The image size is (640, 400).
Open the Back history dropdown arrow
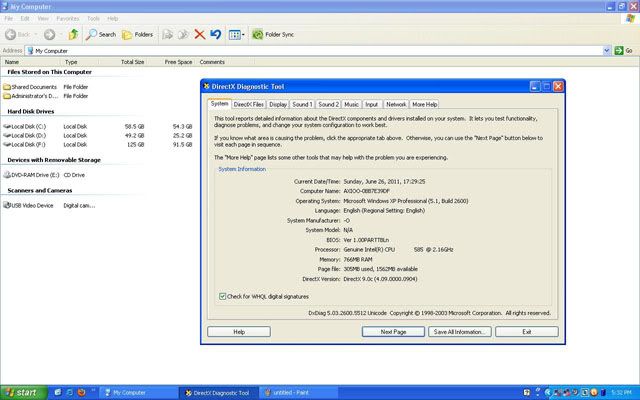click(x=36, y=35)
